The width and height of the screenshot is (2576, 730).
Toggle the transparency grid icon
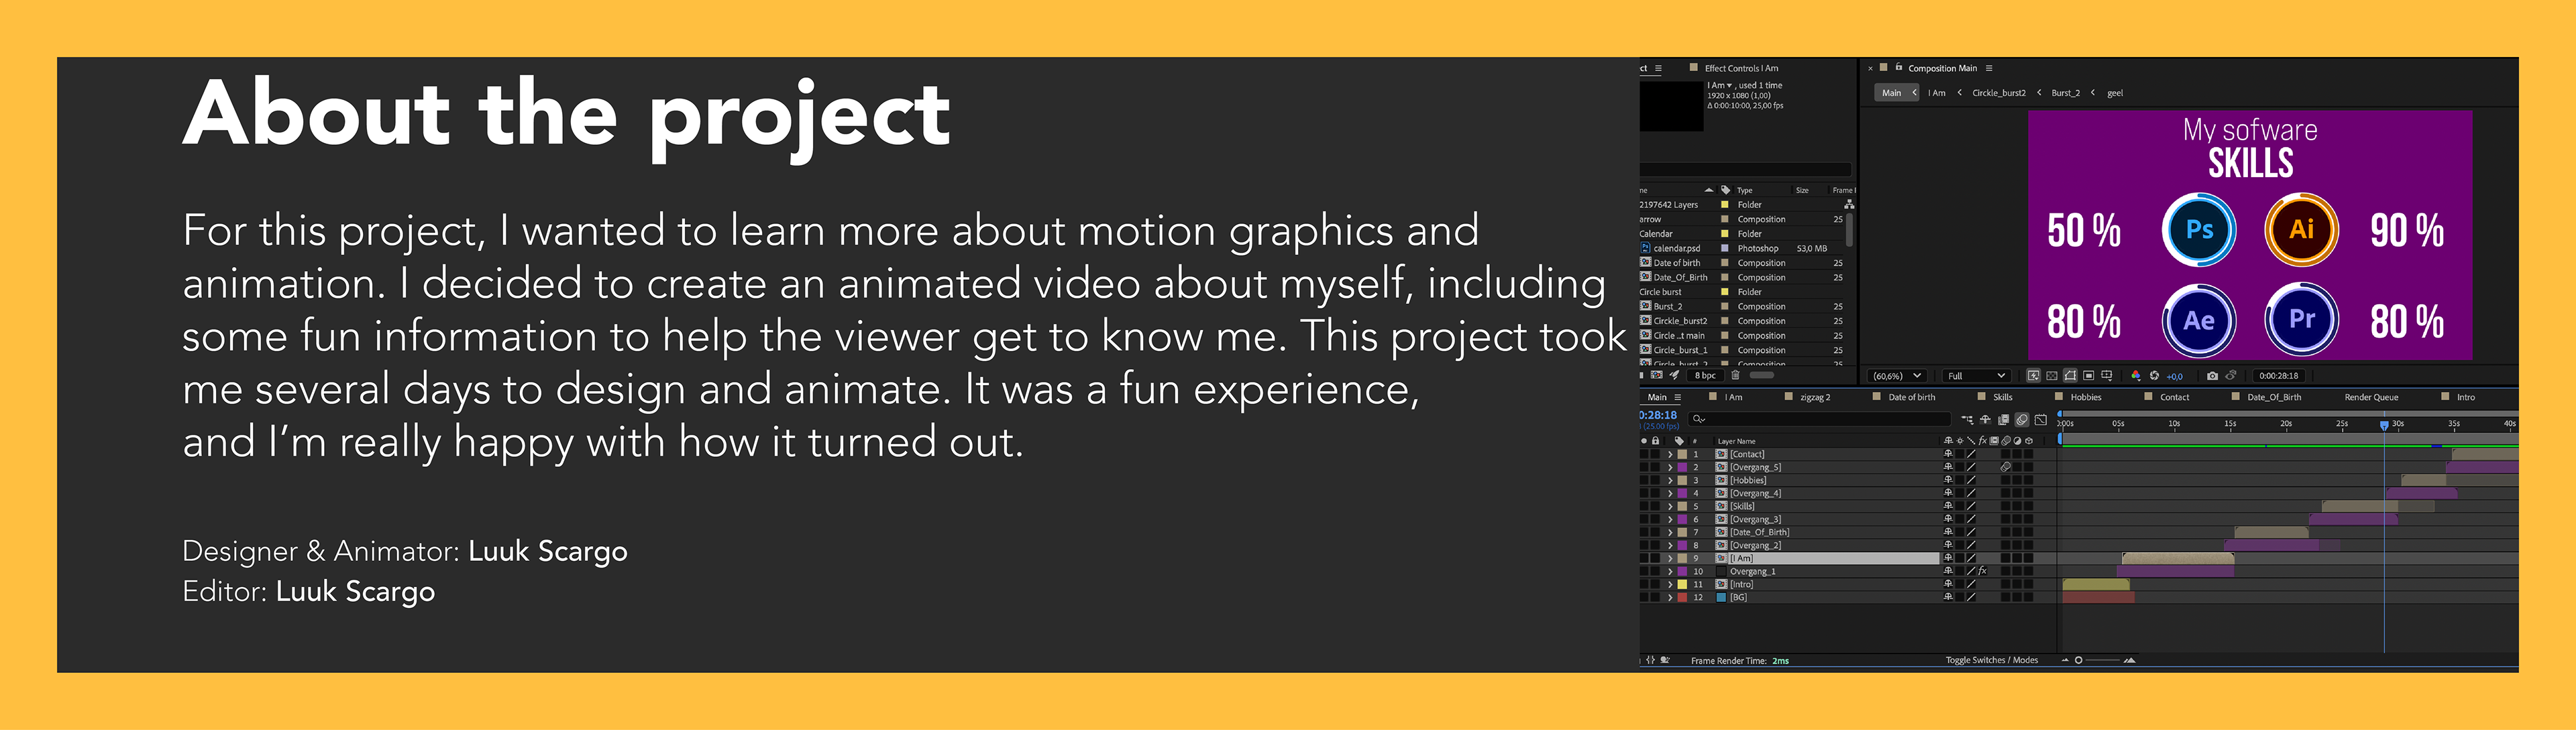(x=2052, y=376)
